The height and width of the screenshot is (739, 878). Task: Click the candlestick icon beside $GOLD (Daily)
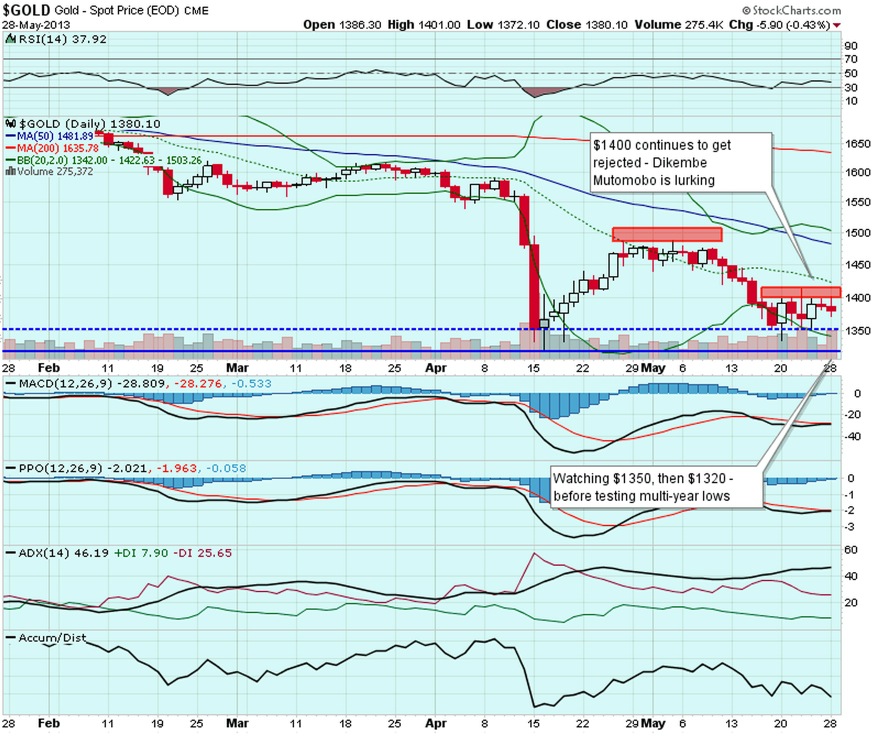pos(10,123)
